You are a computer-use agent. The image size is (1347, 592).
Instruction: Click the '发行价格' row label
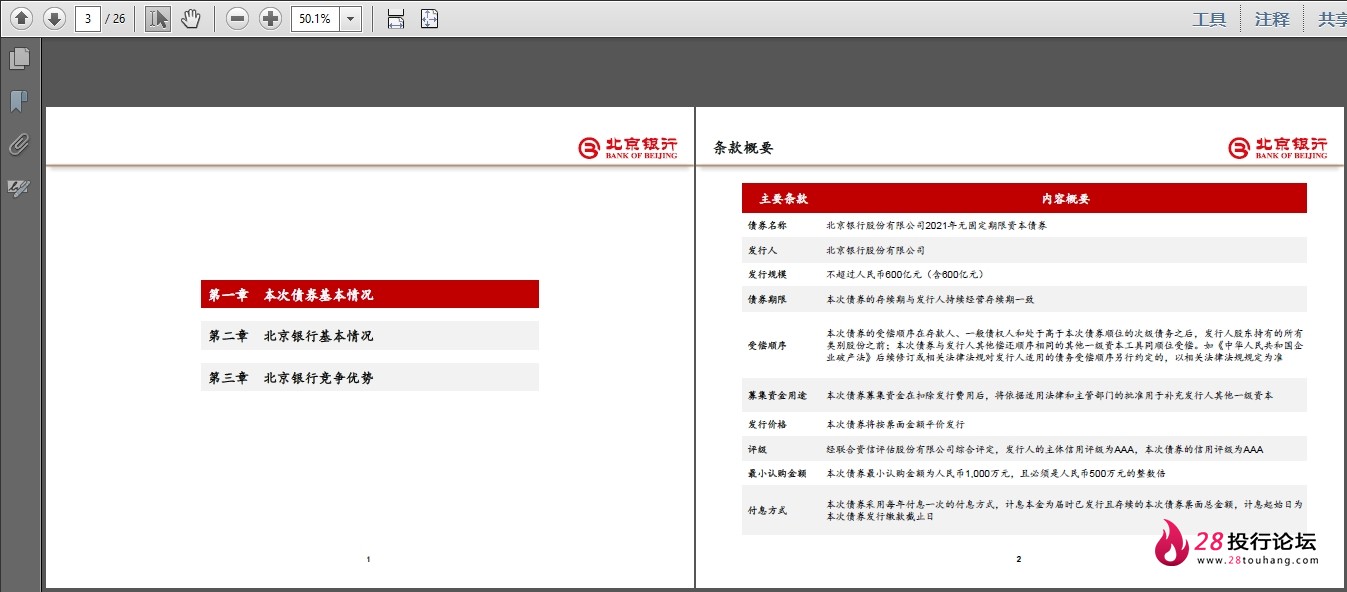click(x=767, y=424)
